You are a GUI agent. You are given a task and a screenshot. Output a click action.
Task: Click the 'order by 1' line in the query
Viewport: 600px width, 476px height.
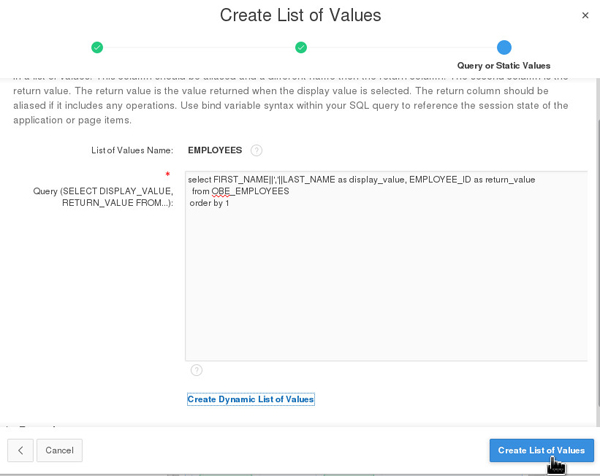pos(209,203)
